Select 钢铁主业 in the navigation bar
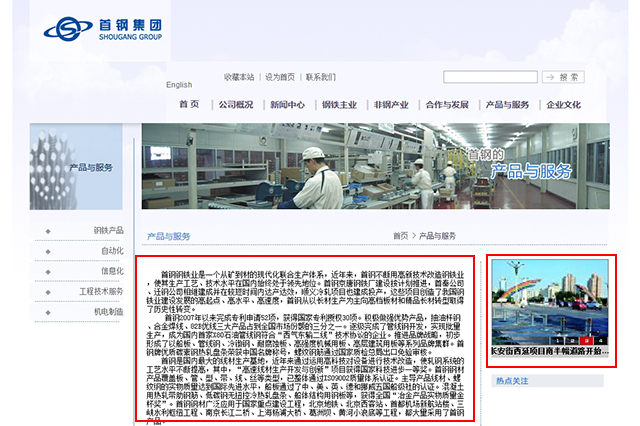Screen dimensions: 640x426 click(x=339, y=104)
